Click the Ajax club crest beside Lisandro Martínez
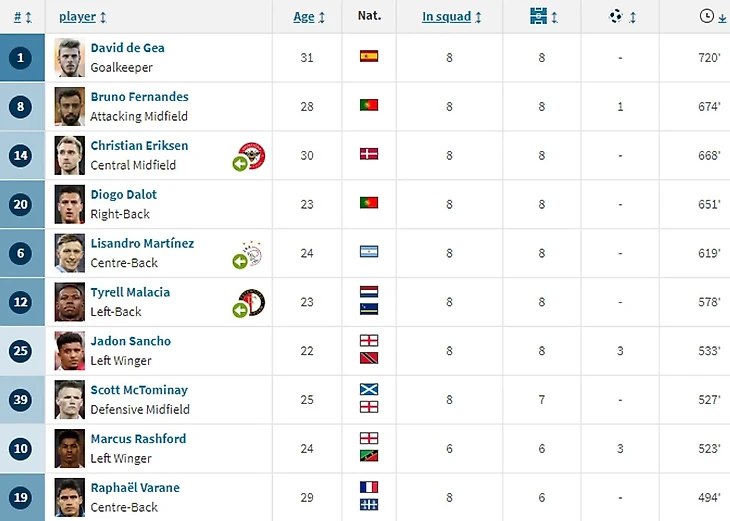The height and width of the screenshot is (521, 730). point(251,252)
